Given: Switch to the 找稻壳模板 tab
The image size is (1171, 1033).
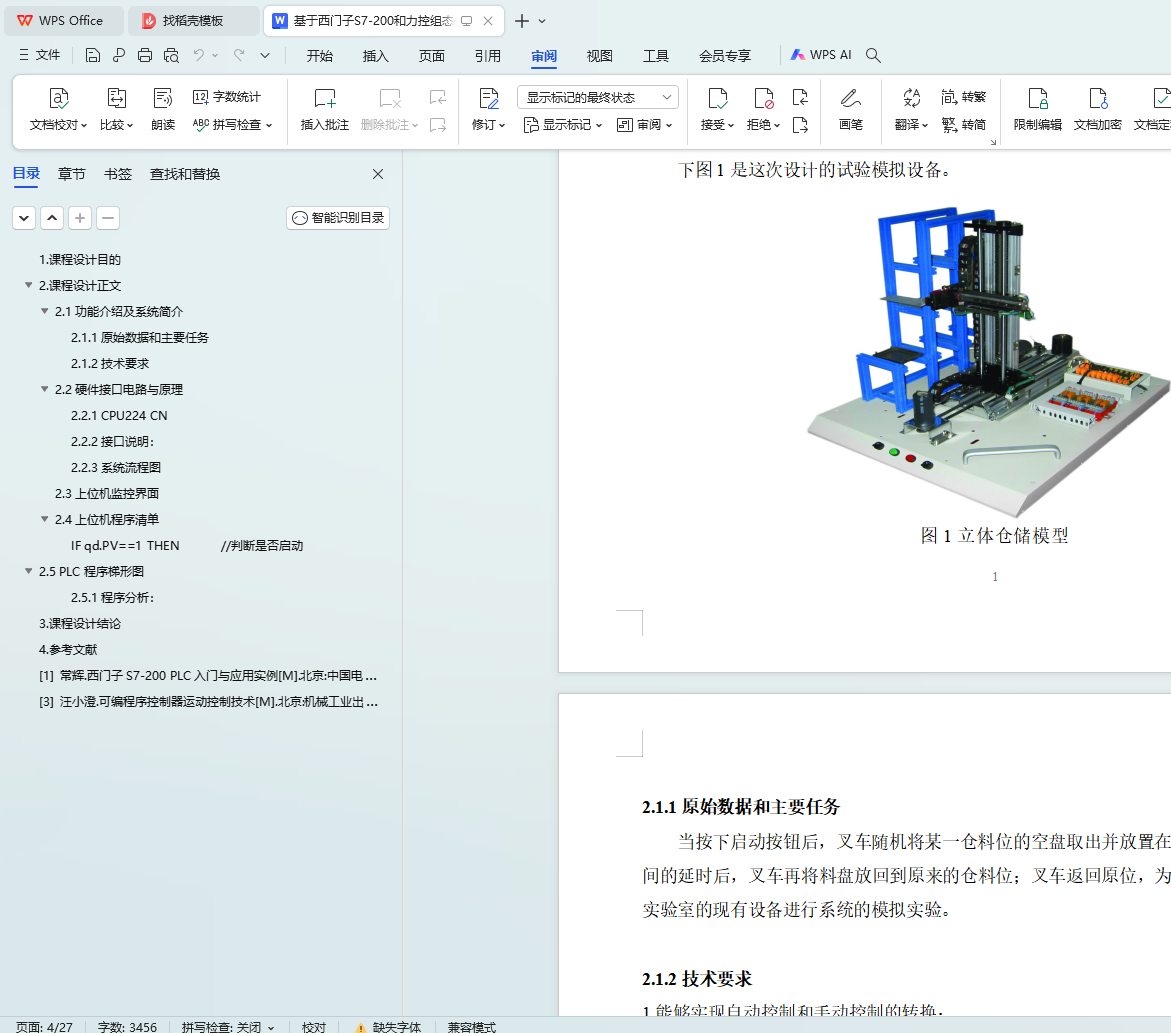Looking at the screenshot, I should pyautogui.click(x=193, y=21).
